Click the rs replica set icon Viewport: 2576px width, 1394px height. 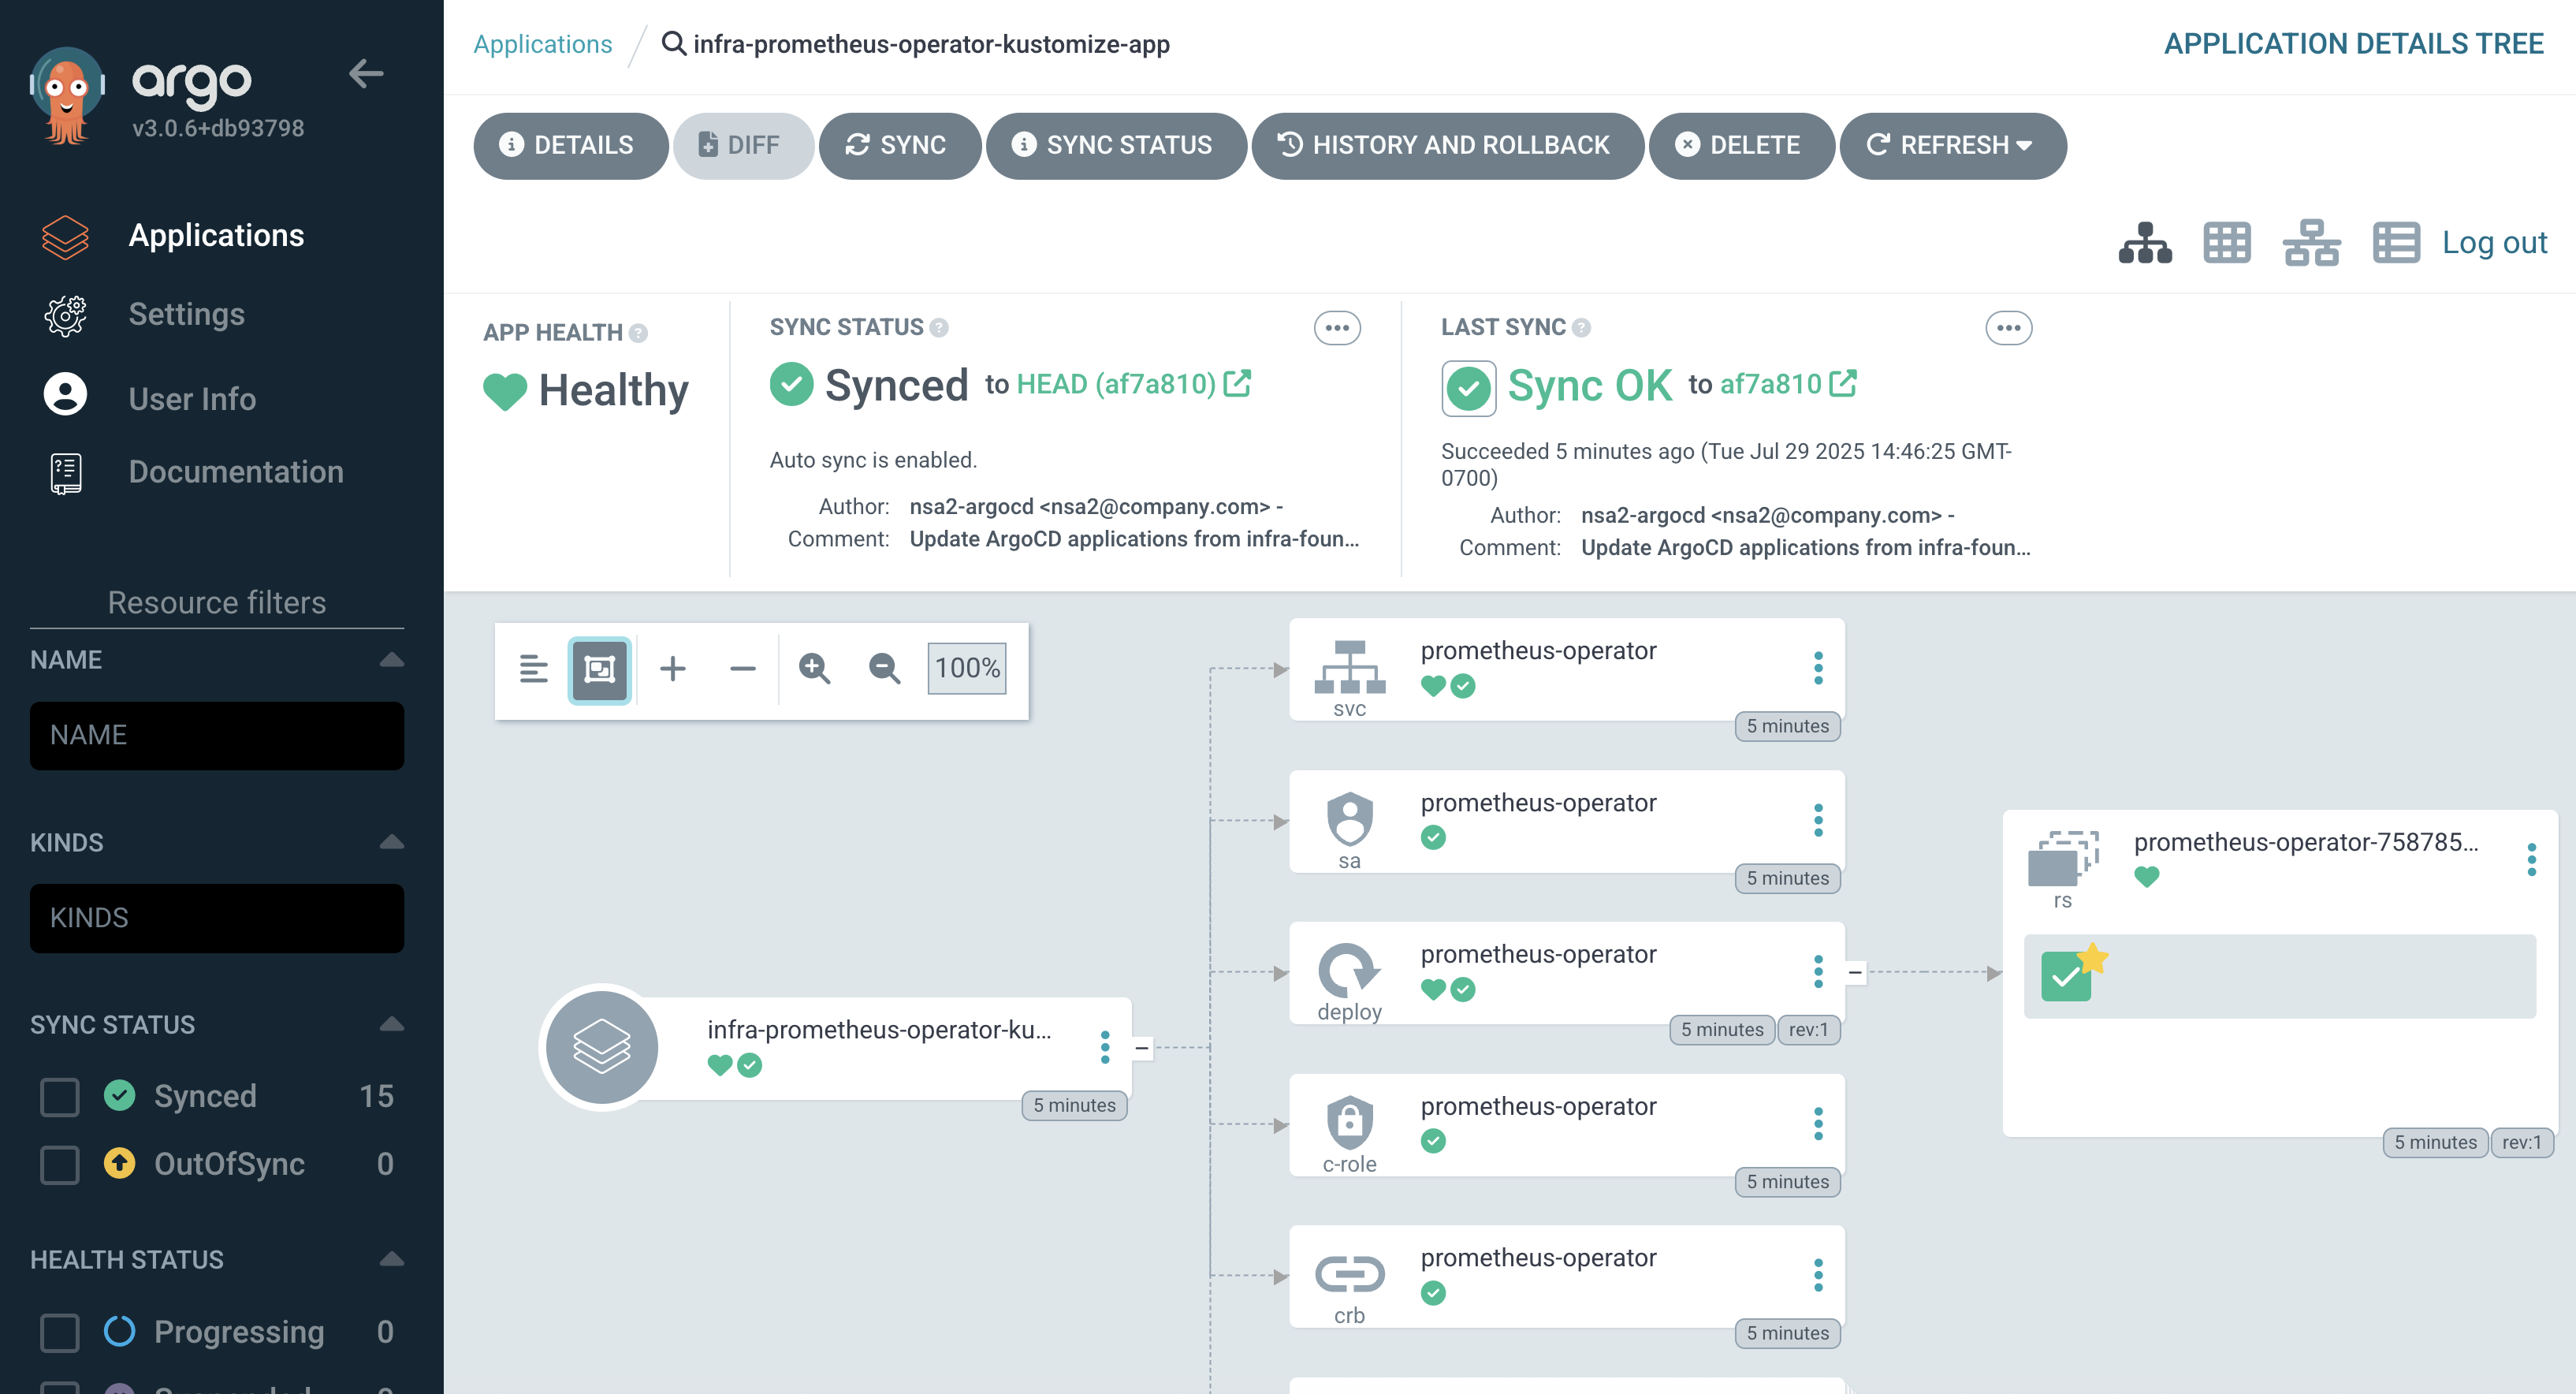point(2062,859)
